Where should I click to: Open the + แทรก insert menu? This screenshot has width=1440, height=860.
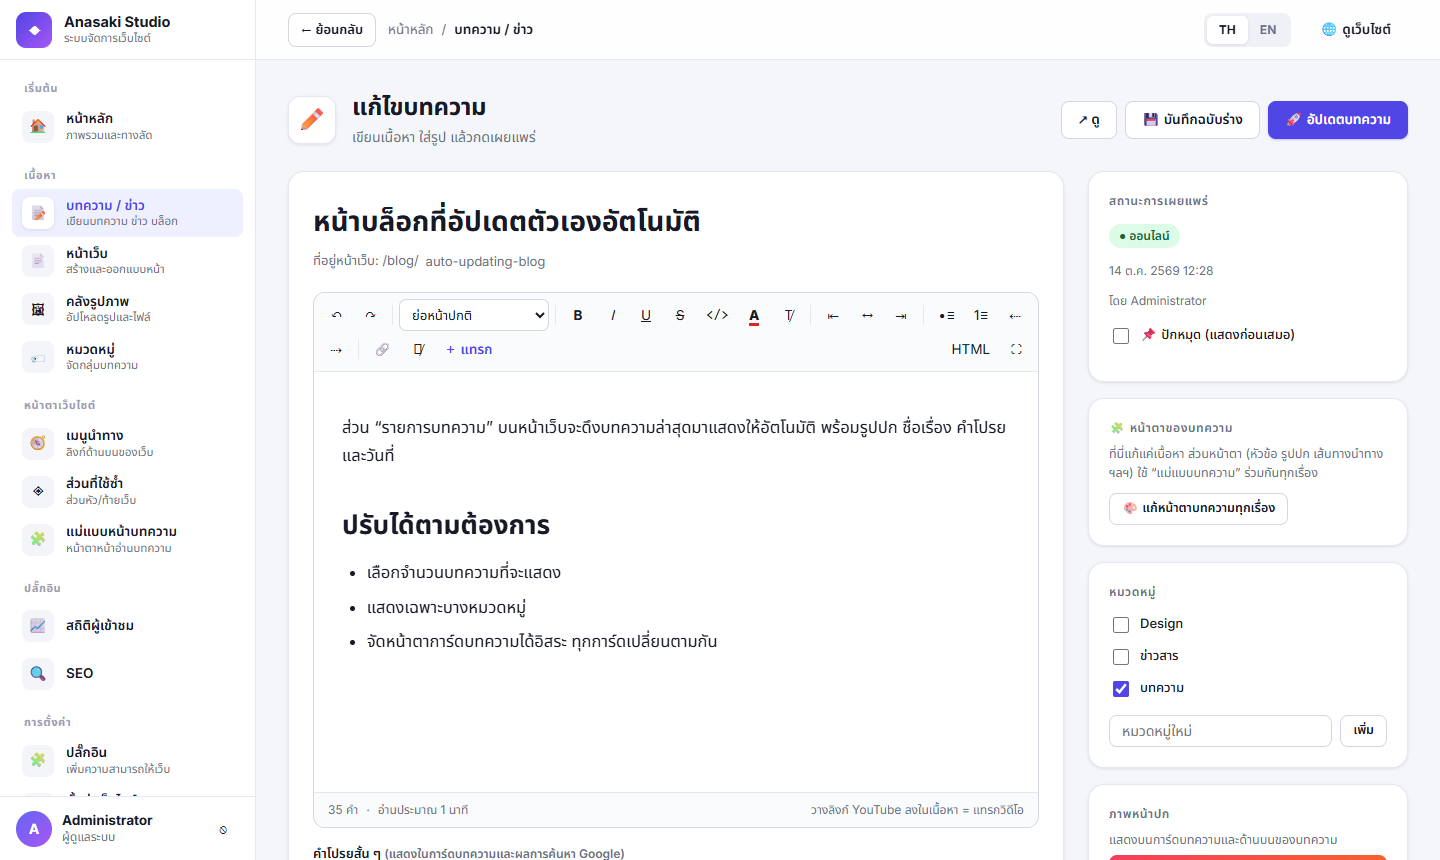pyautogui.click(x=469, y=349)
